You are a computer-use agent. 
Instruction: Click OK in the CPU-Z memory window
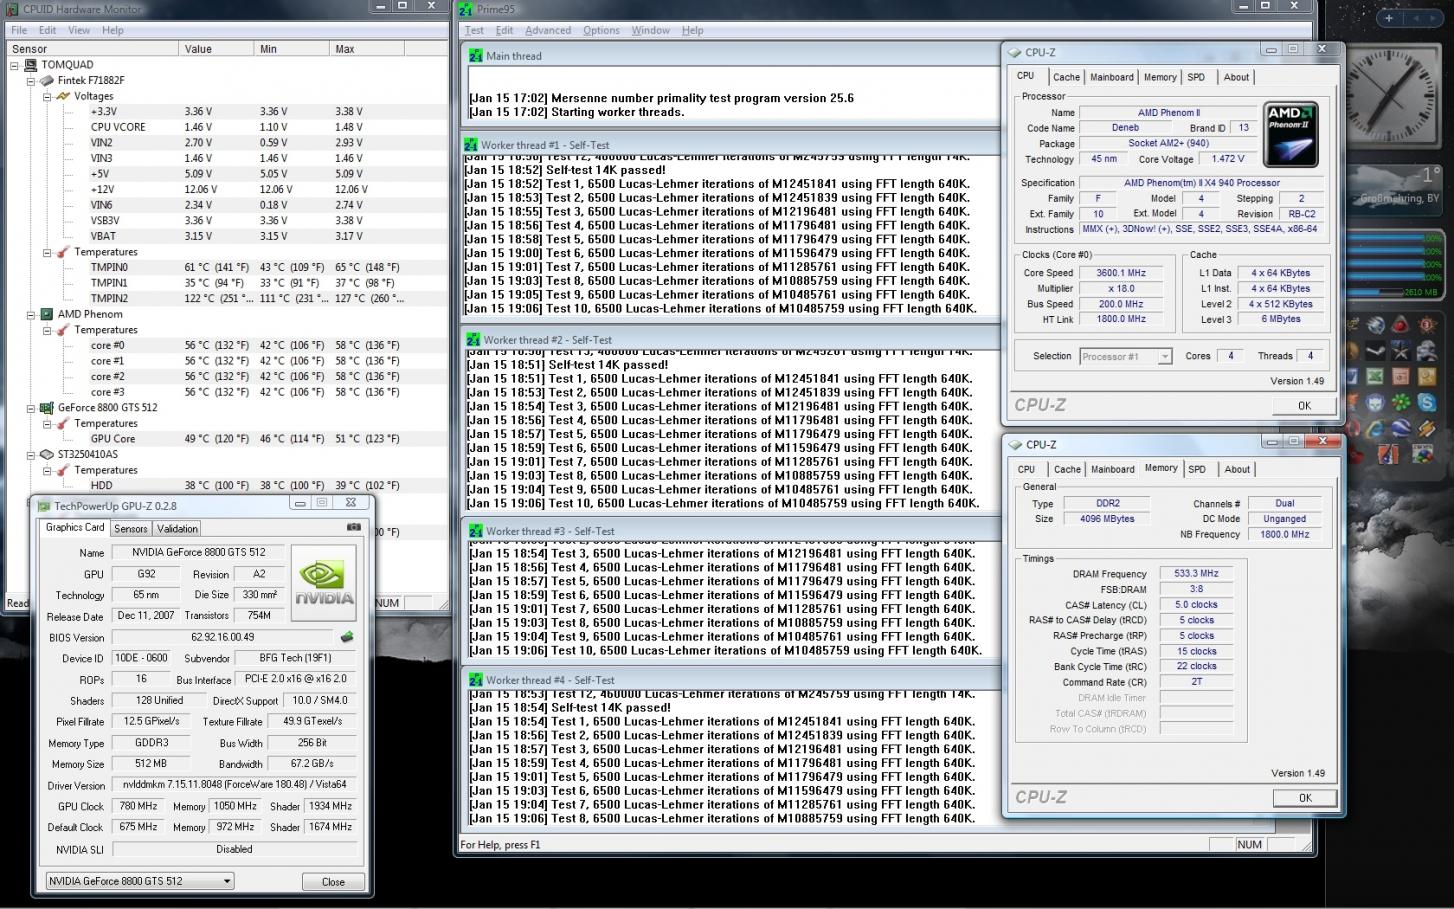[x=1304, y=797]
